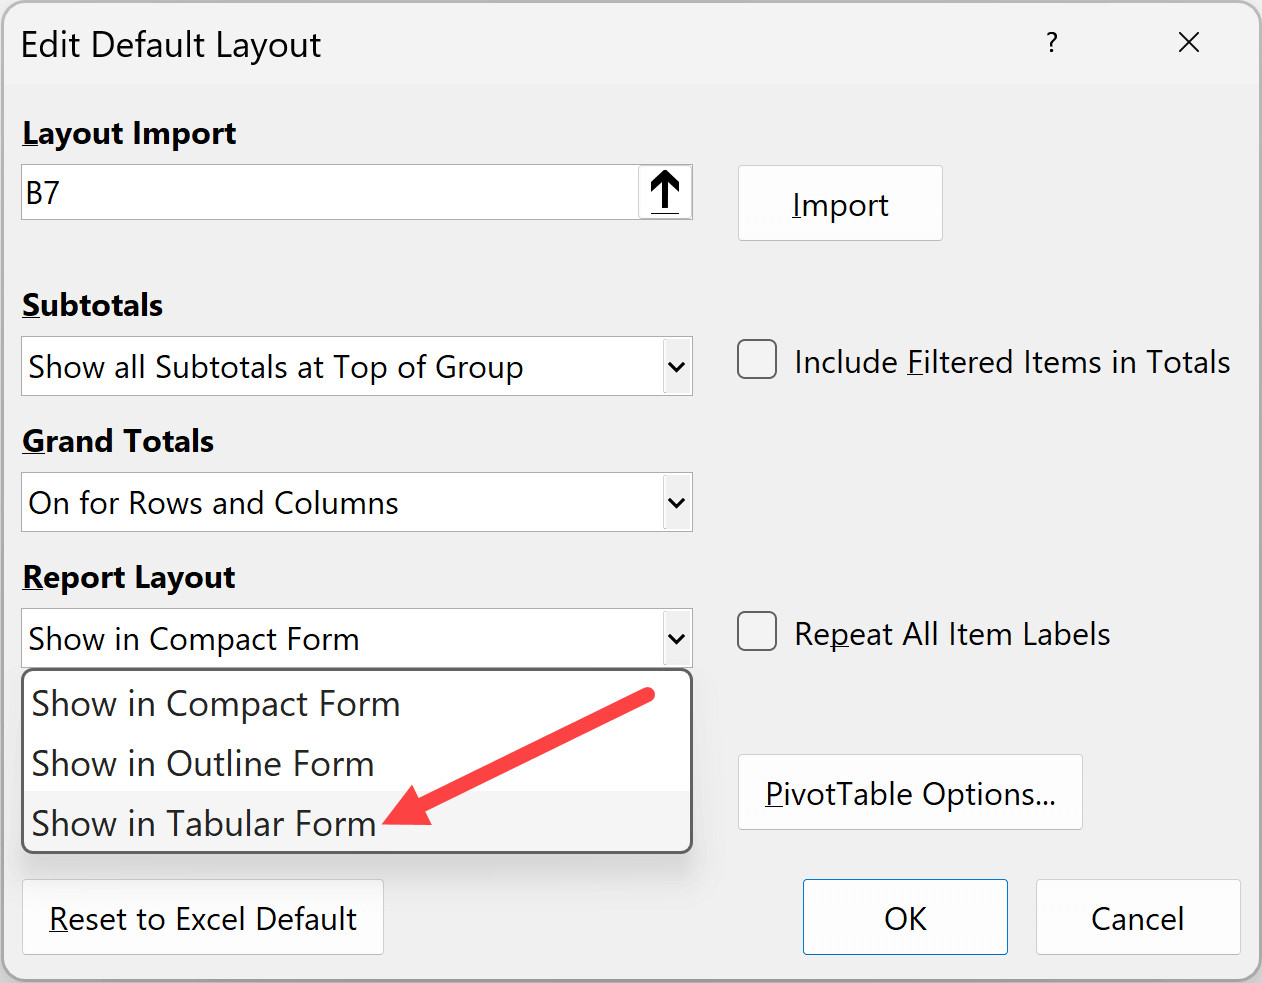Click the Subtotals heading label

pyautogui.click(x=93, y=305)
